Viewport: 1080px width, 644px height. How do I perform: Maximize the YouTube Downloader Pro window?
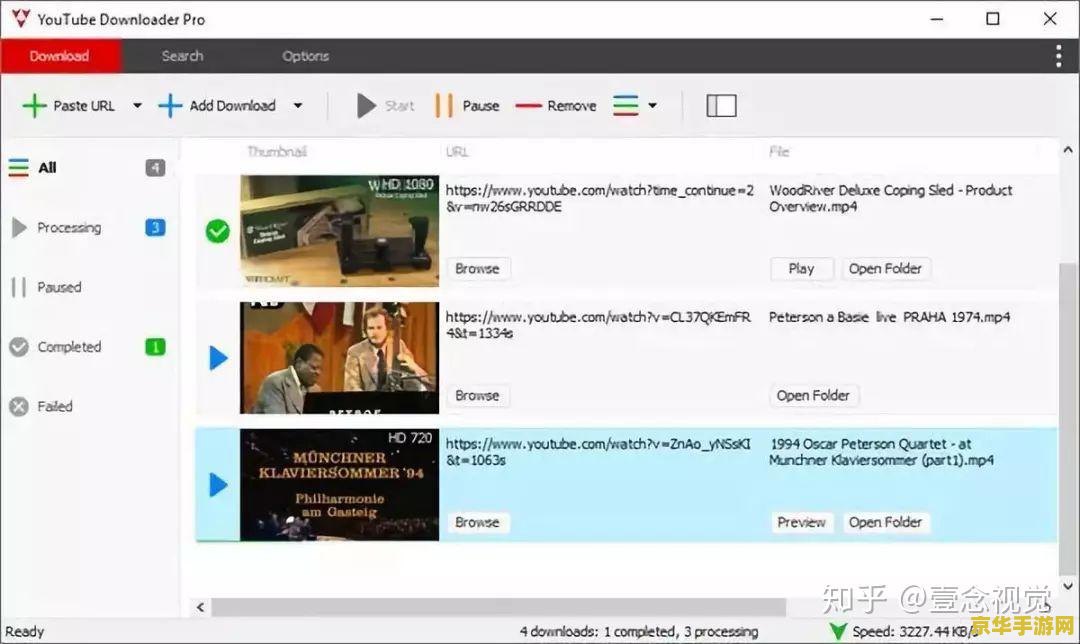993,19
